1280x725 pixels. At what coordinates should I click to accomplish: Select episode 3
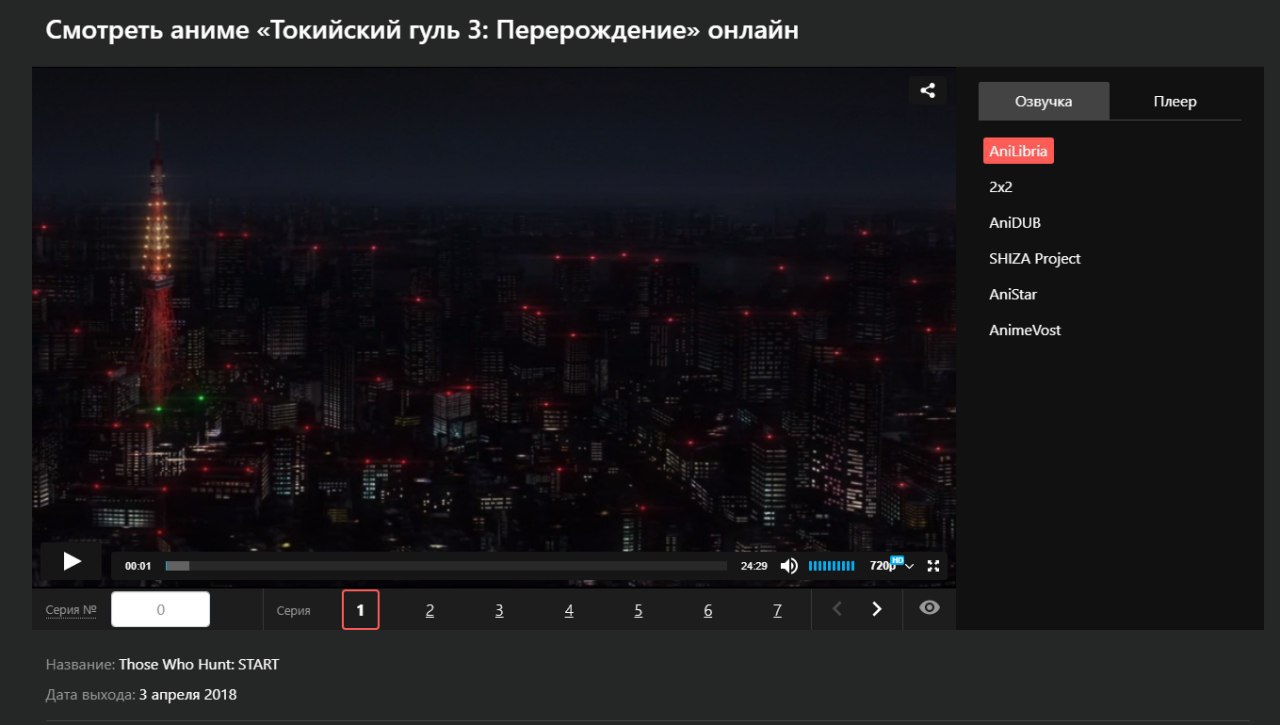point(499,610)
